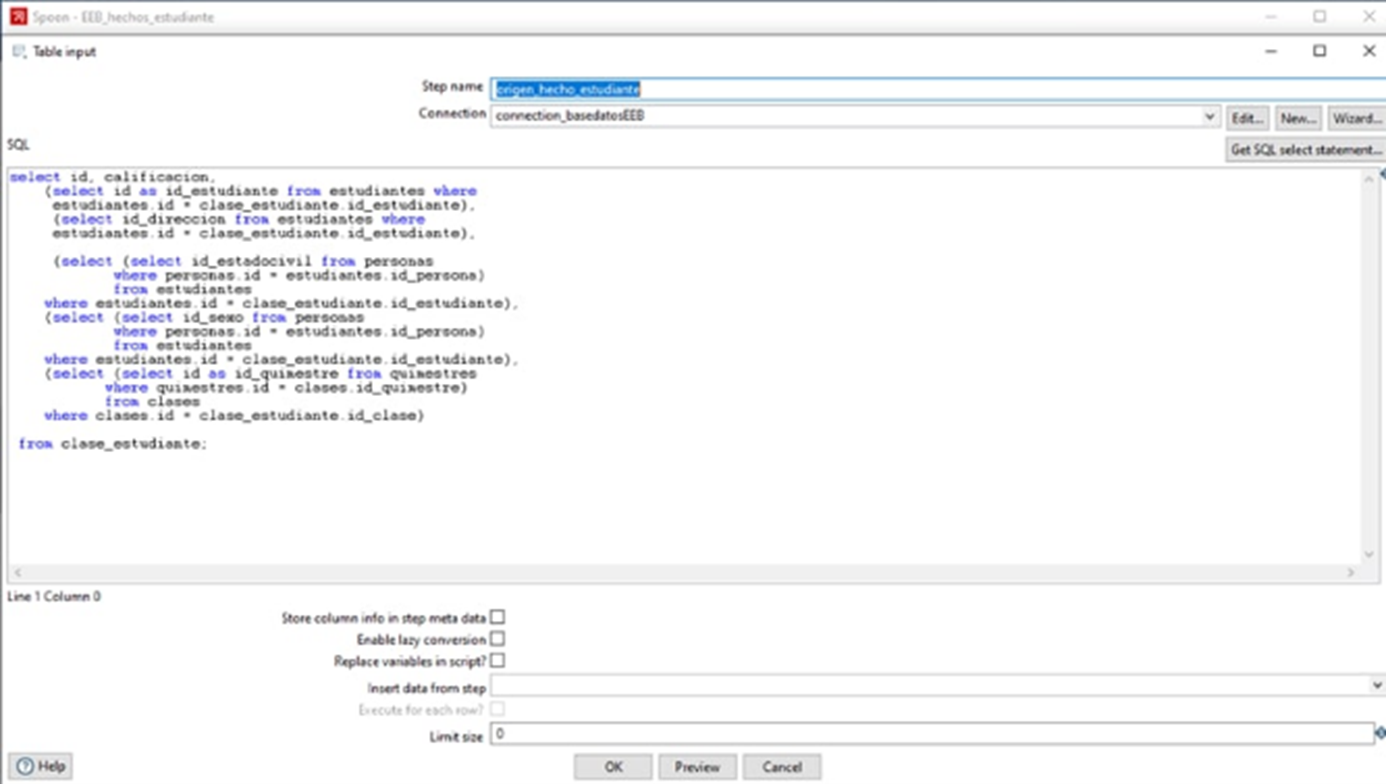Check Replace variables in script option
Viewport: 1386px width, 784px height.
(497, 660)
